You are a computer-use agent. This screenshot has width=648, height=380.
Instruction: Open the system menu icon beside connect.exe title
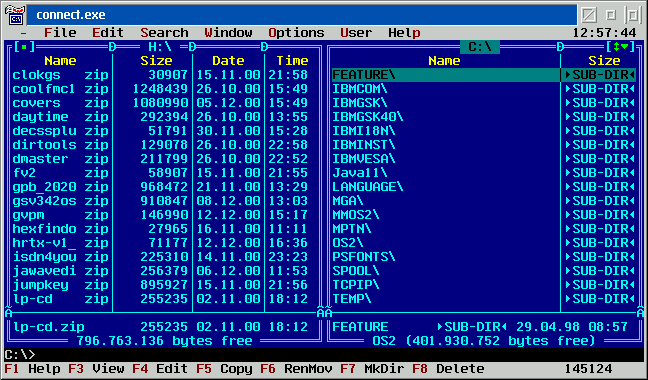[14, 15]
